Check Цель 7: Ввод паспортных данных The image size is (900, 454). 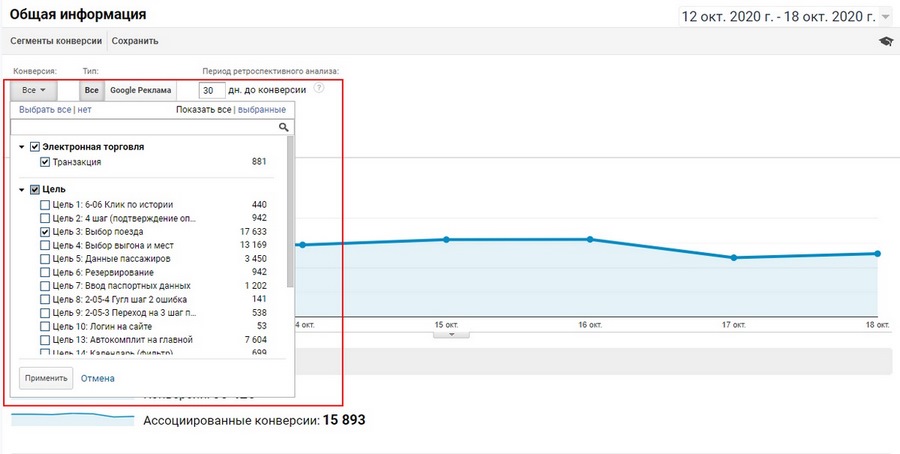(45, 286)
